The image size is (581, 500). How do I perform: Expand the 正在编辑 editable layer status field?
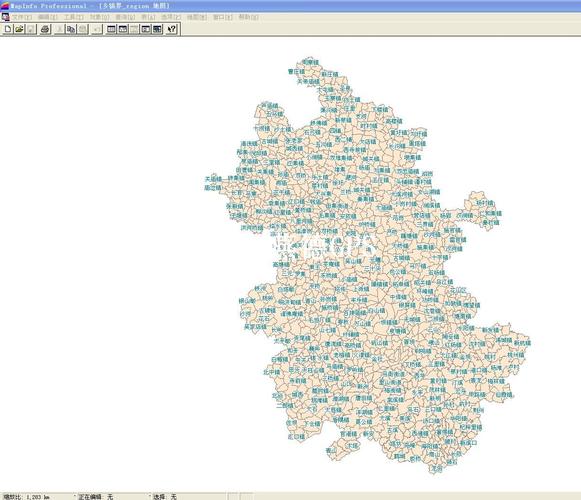[x=114, y=497]
